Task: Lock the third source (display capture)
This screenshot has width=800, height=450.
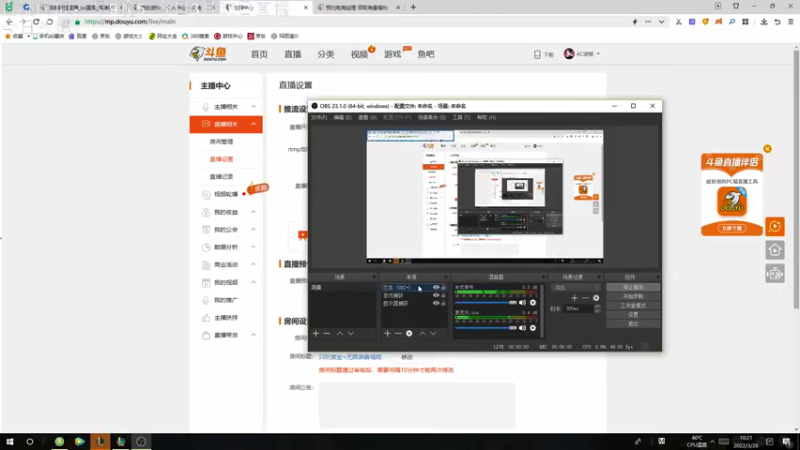Action: (443, 303)
